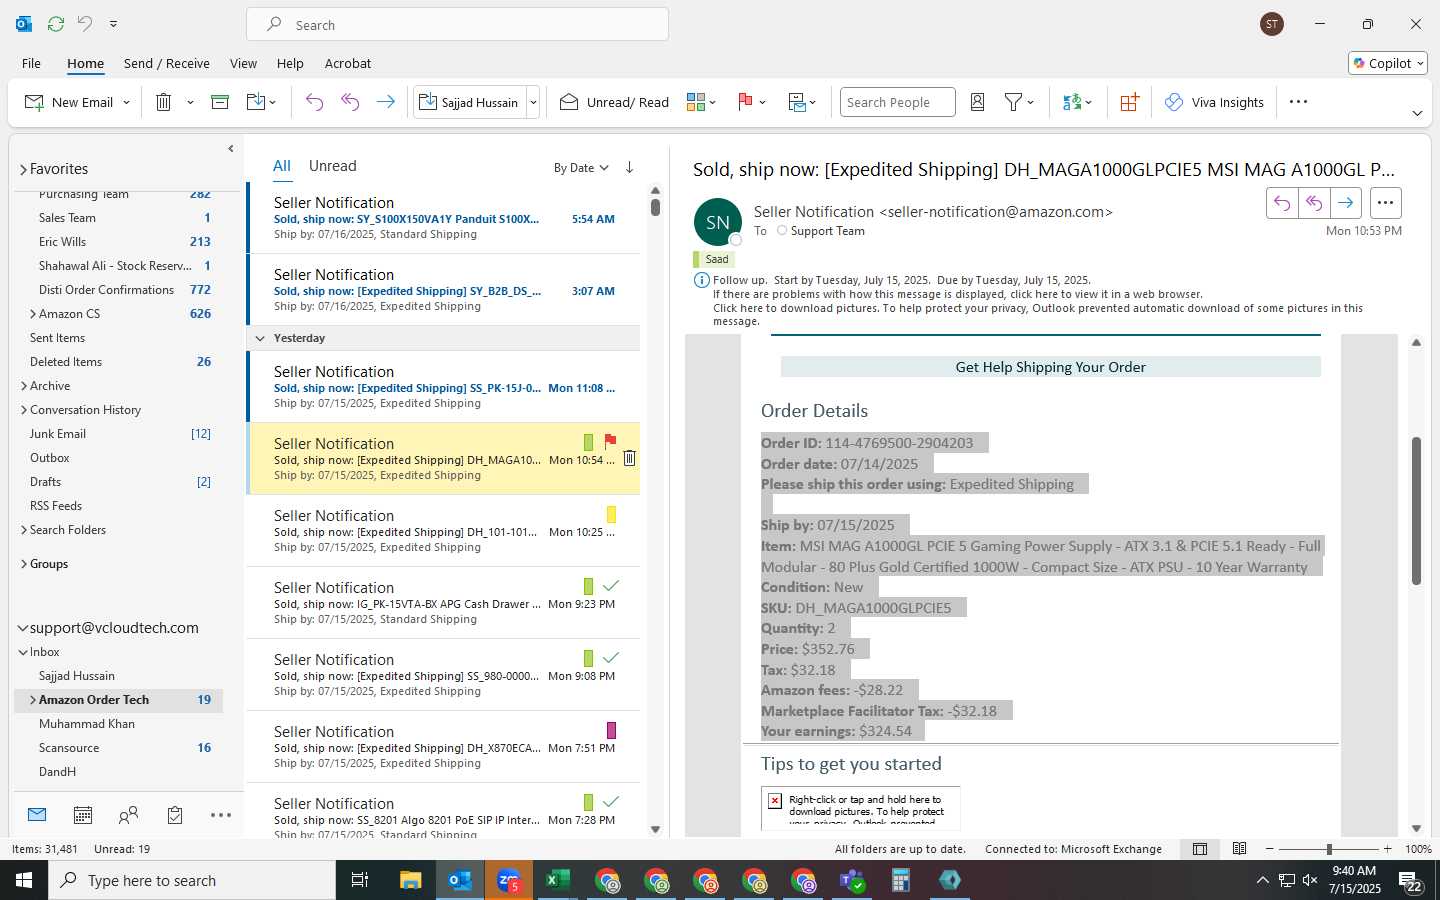Open Viva Insights button
Screen dimensions: 1440x900
(x=1215, y=102)
